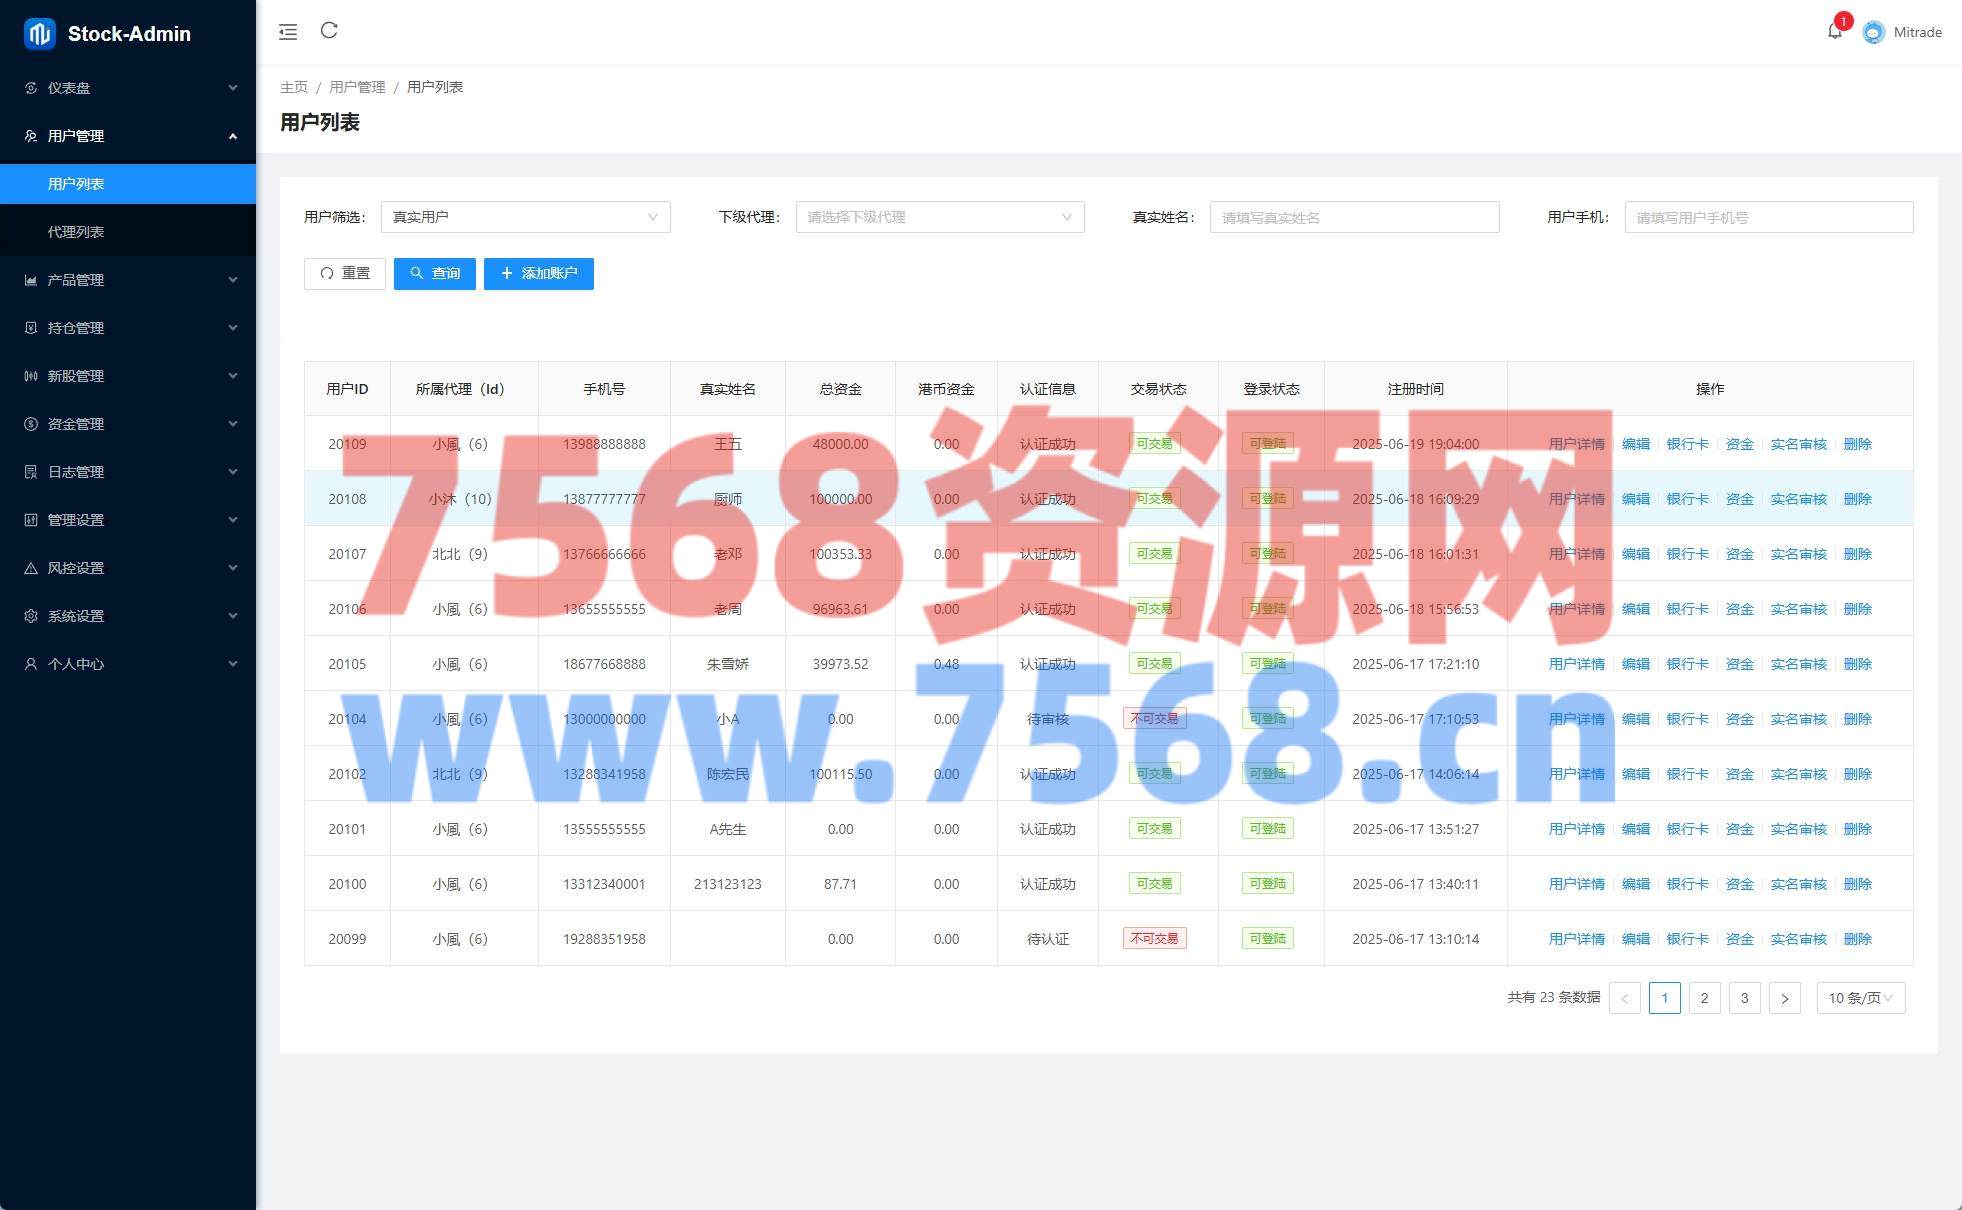
Task: Click the 系统设置 gear icon
Action: pyautogui.click(x=31, y=616)
